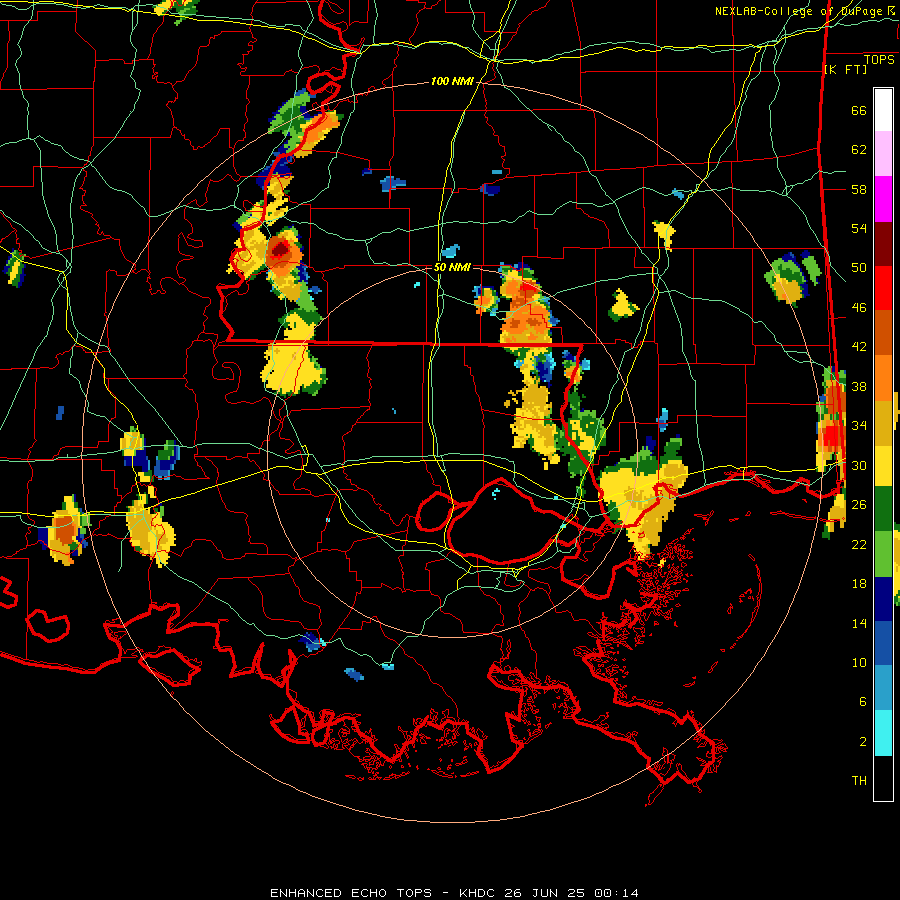Click the "TOPS" legend title
Screen dimensions: 900x900
tap(879, 59)
